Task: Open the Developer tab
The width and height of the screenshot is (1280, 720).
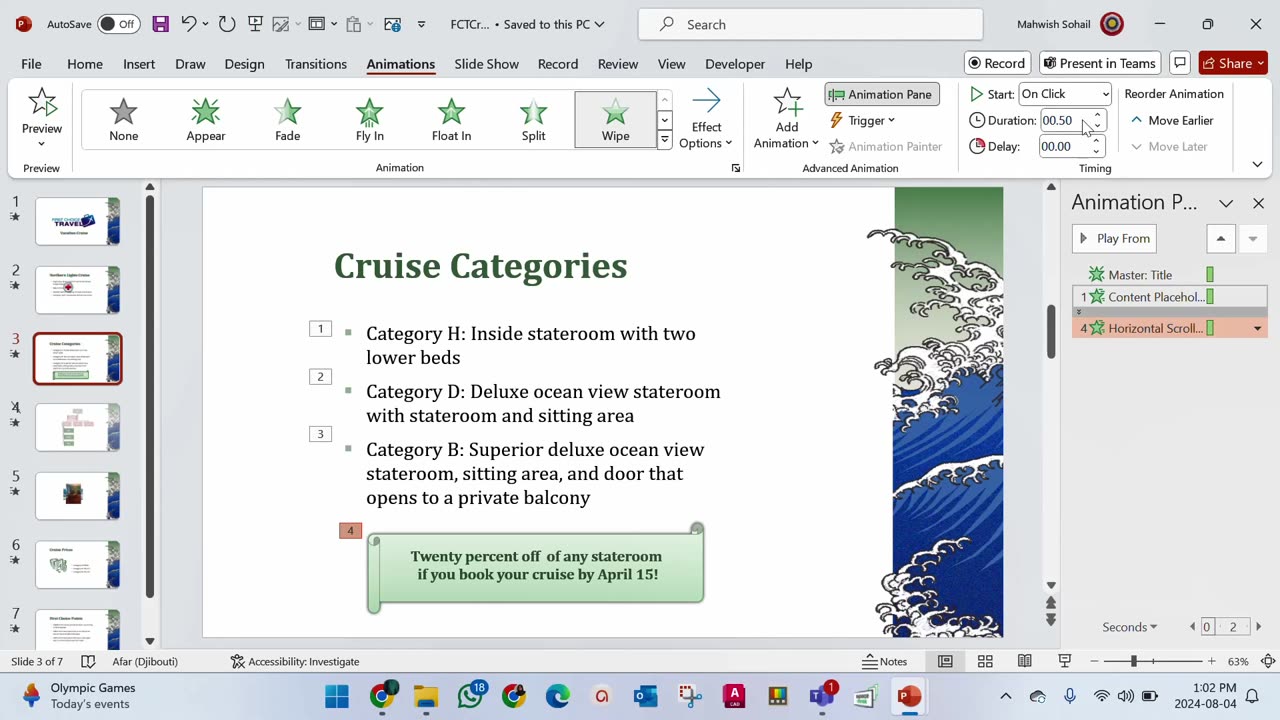Action: coord(735,64)
